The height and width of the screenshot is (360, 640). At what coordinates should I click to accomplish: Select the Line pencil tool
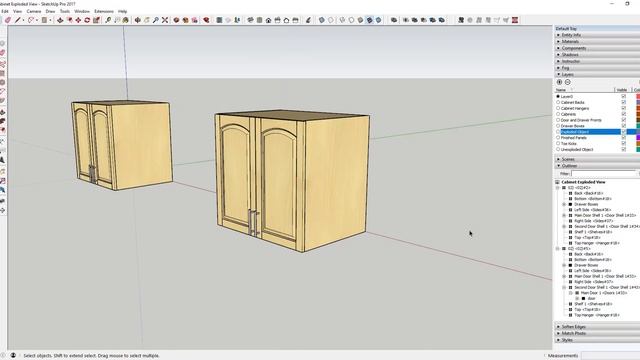pos(18,20)
